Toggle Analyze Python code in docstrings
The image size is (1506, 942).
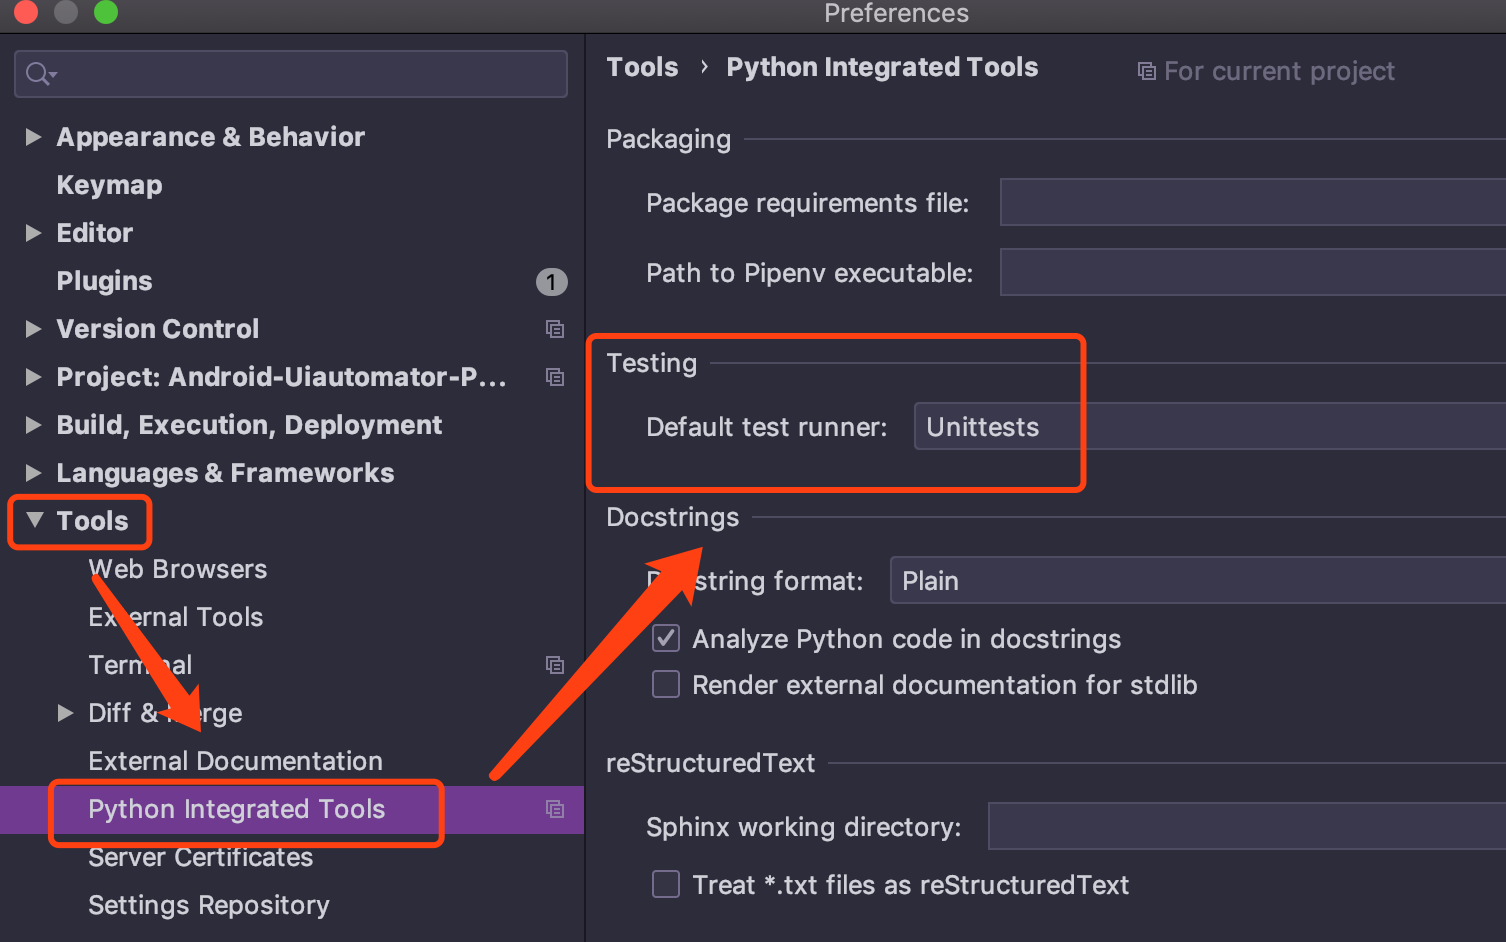tap(666, 638)
